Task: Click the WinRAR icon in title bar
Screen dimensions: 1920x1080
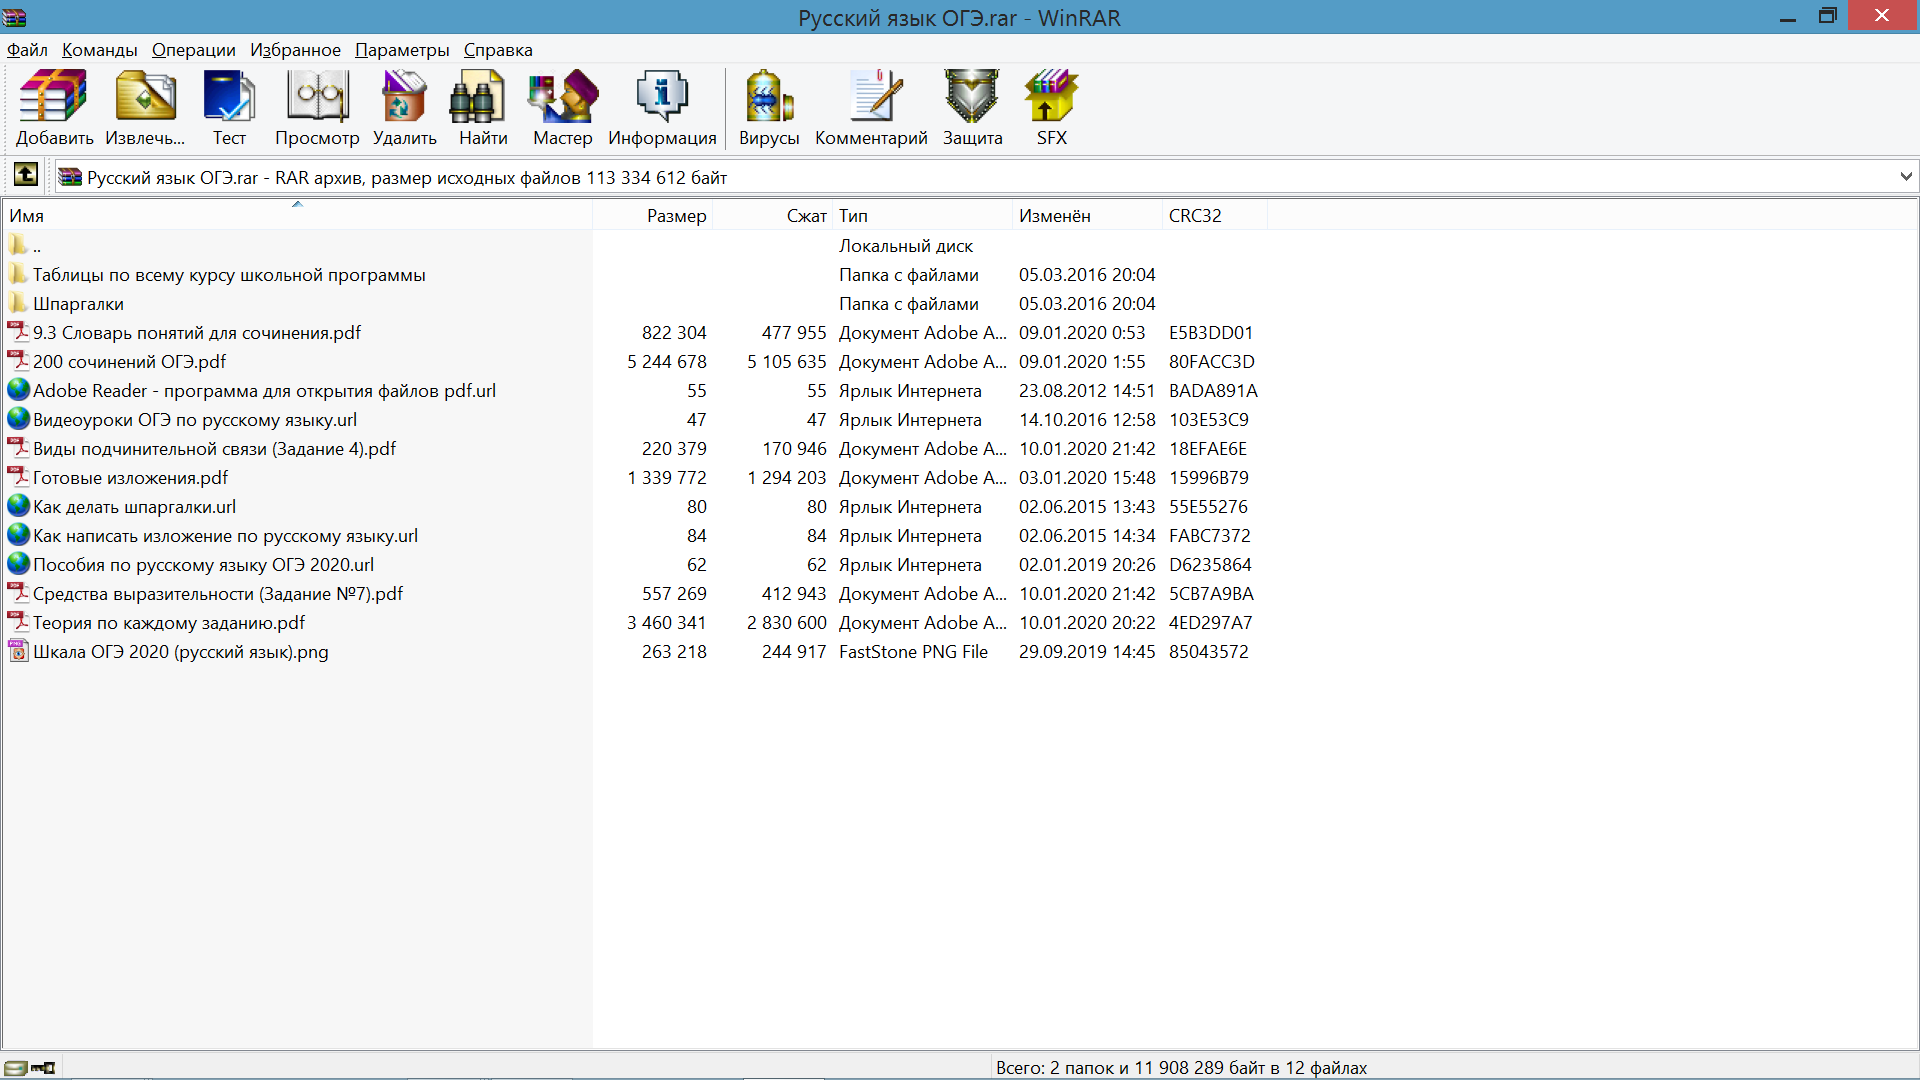Action: [x=14, y=17]
